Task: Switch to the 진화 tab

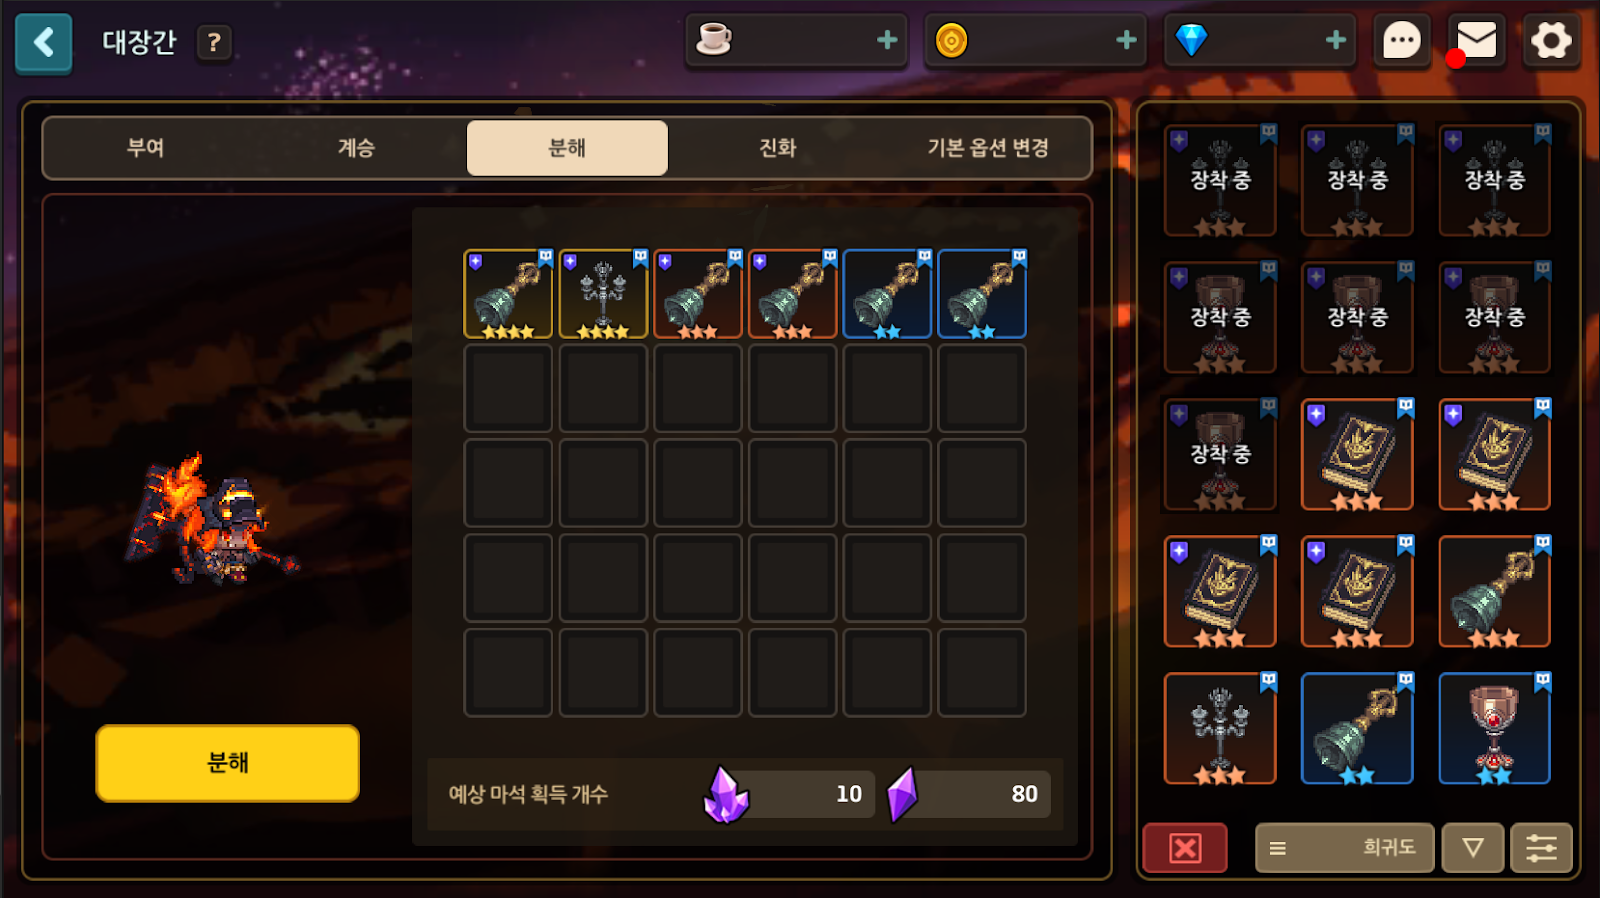Action: [778, 148]
